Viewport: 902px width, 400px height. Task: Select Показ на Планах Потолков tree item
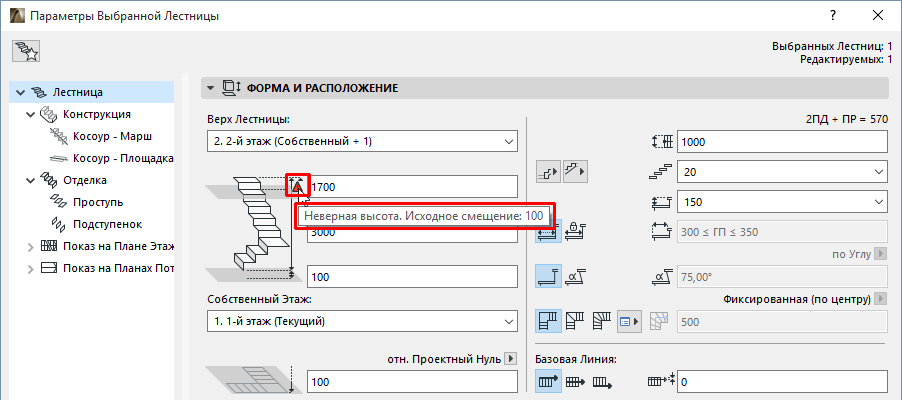click(118, 268)
